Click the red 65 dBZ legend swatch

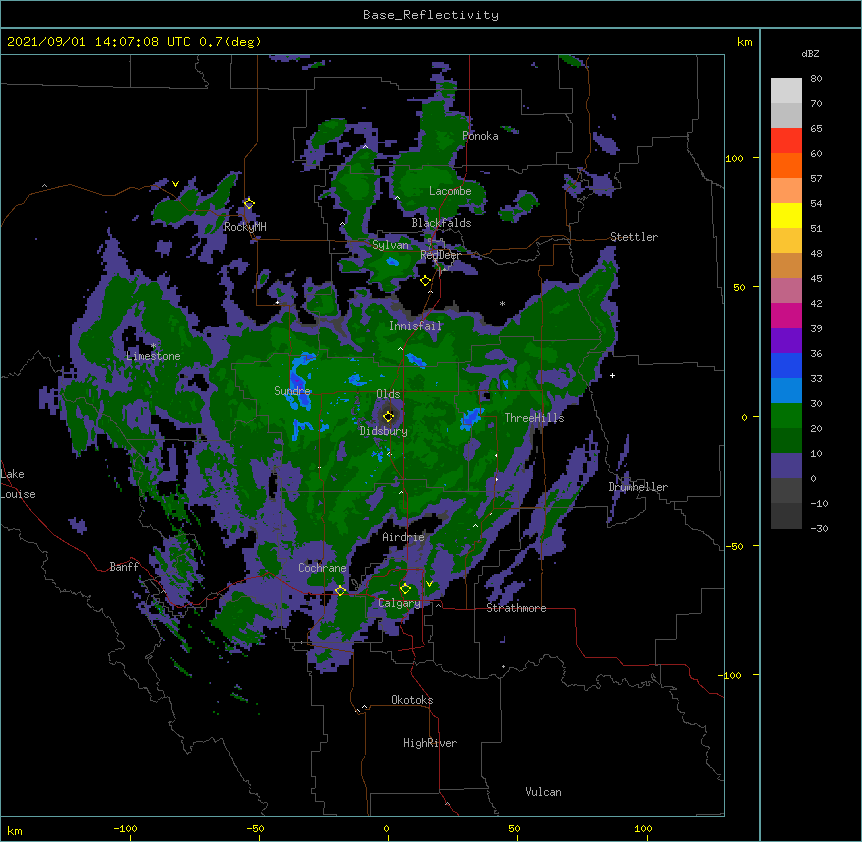(786, 141)
